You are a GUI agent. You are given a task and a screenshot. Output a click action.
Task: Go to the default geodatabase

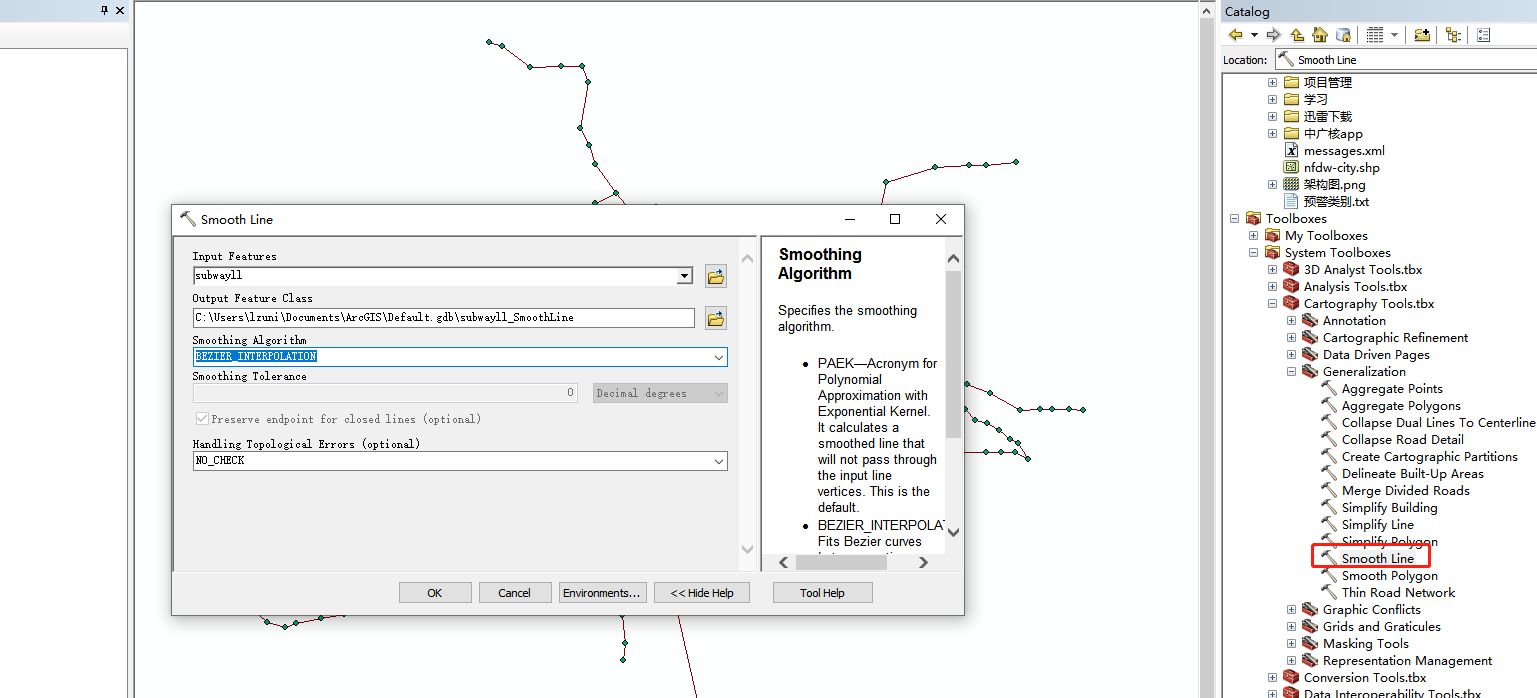[x=1343, y=35]
